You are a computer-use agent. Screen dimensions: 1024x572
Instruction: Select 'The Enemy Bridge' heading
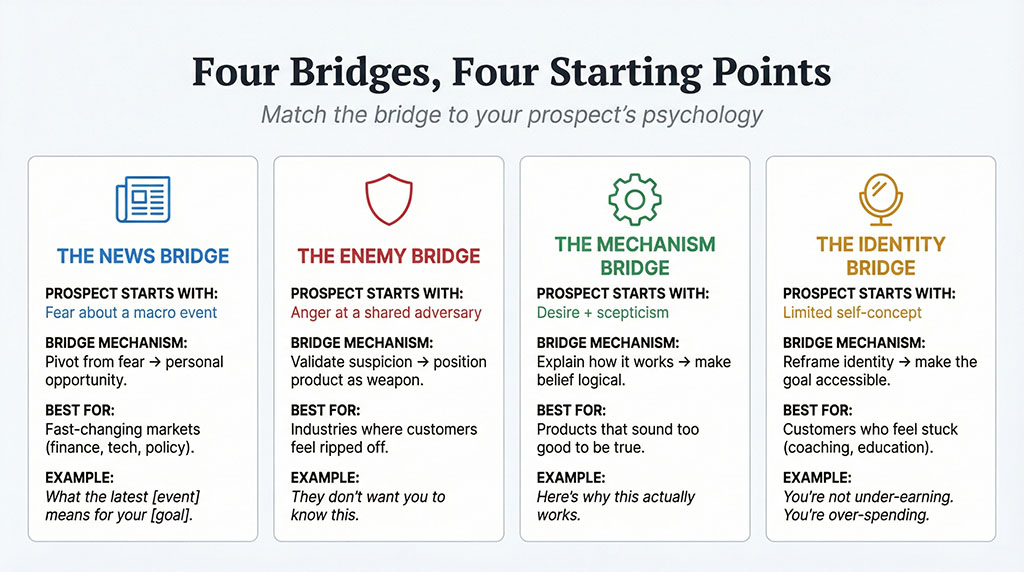click(388, 256)
